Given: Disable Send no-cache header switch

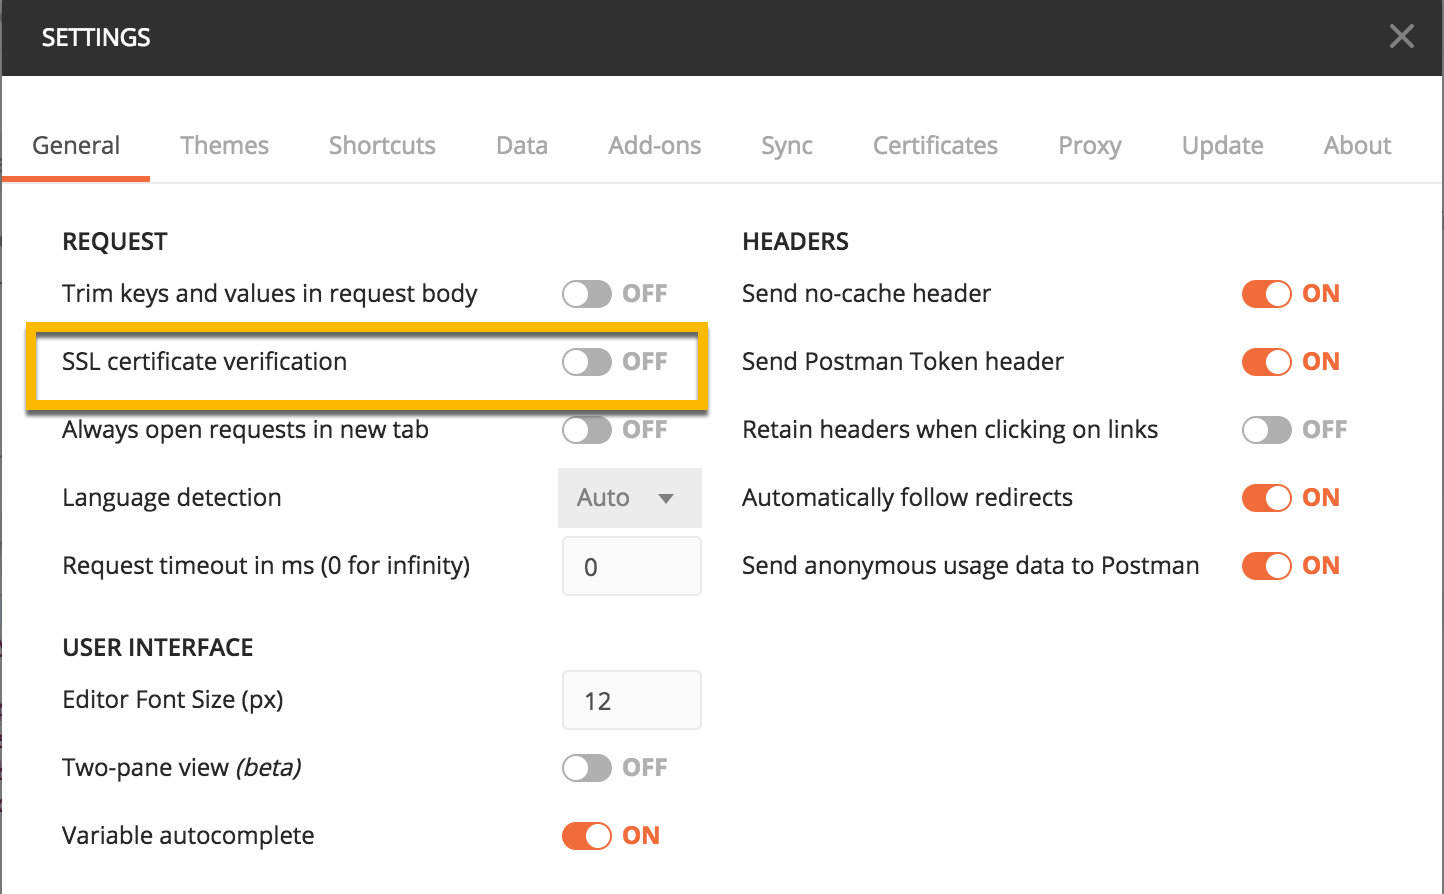Looking at the screenshot, I should [1267, 294].
